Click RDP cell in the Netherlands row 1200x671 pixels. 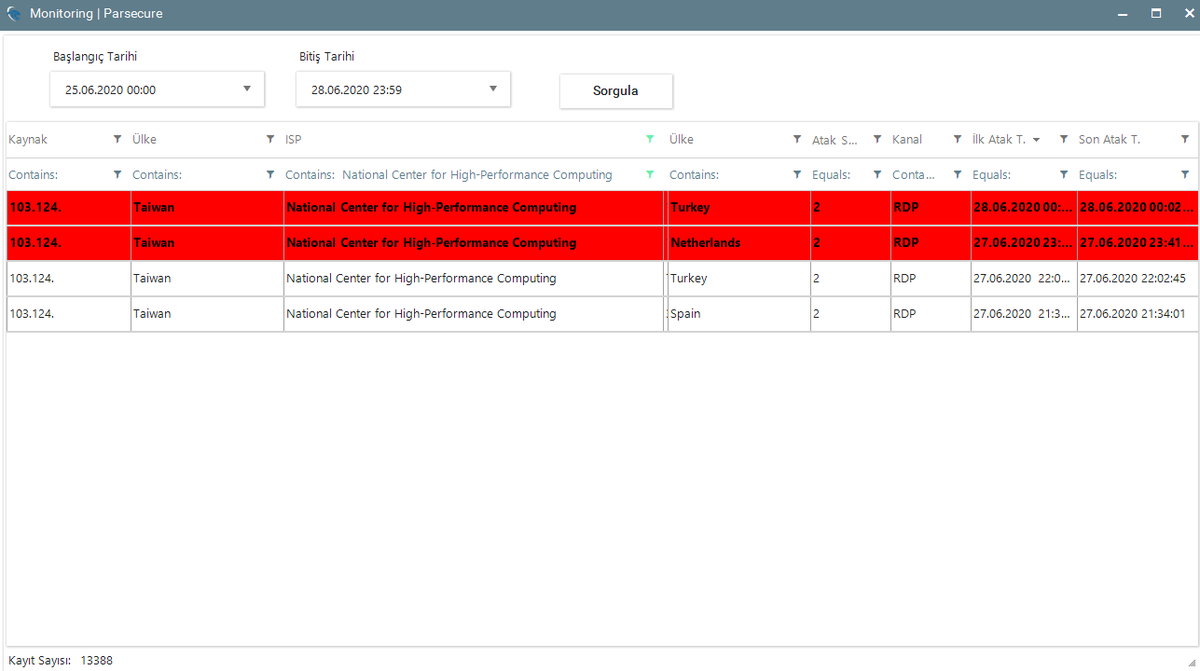(930, 243)
